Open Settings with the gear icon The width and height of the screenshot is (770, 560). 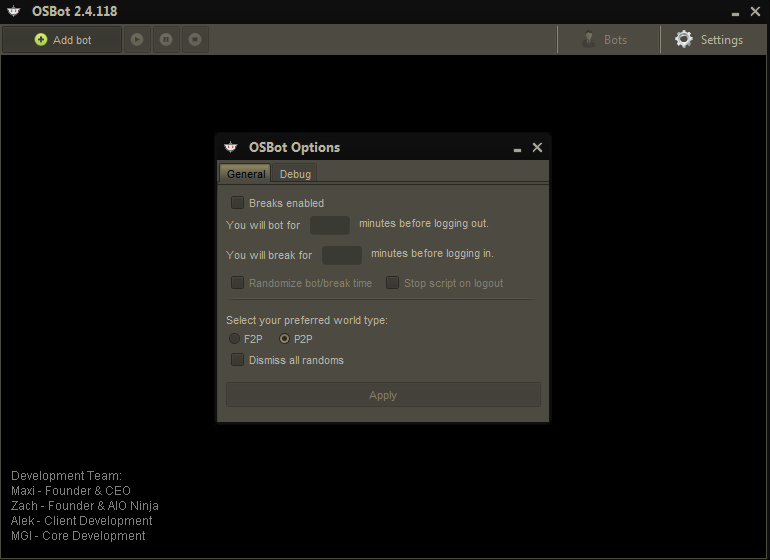tap(709, 40)
